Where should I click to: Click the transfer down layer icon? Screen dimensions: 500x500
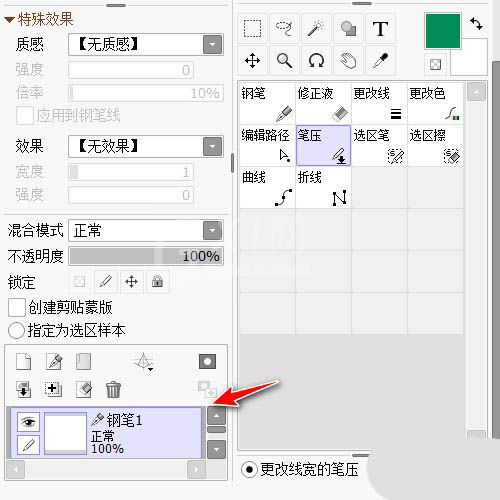click(23, 389)
